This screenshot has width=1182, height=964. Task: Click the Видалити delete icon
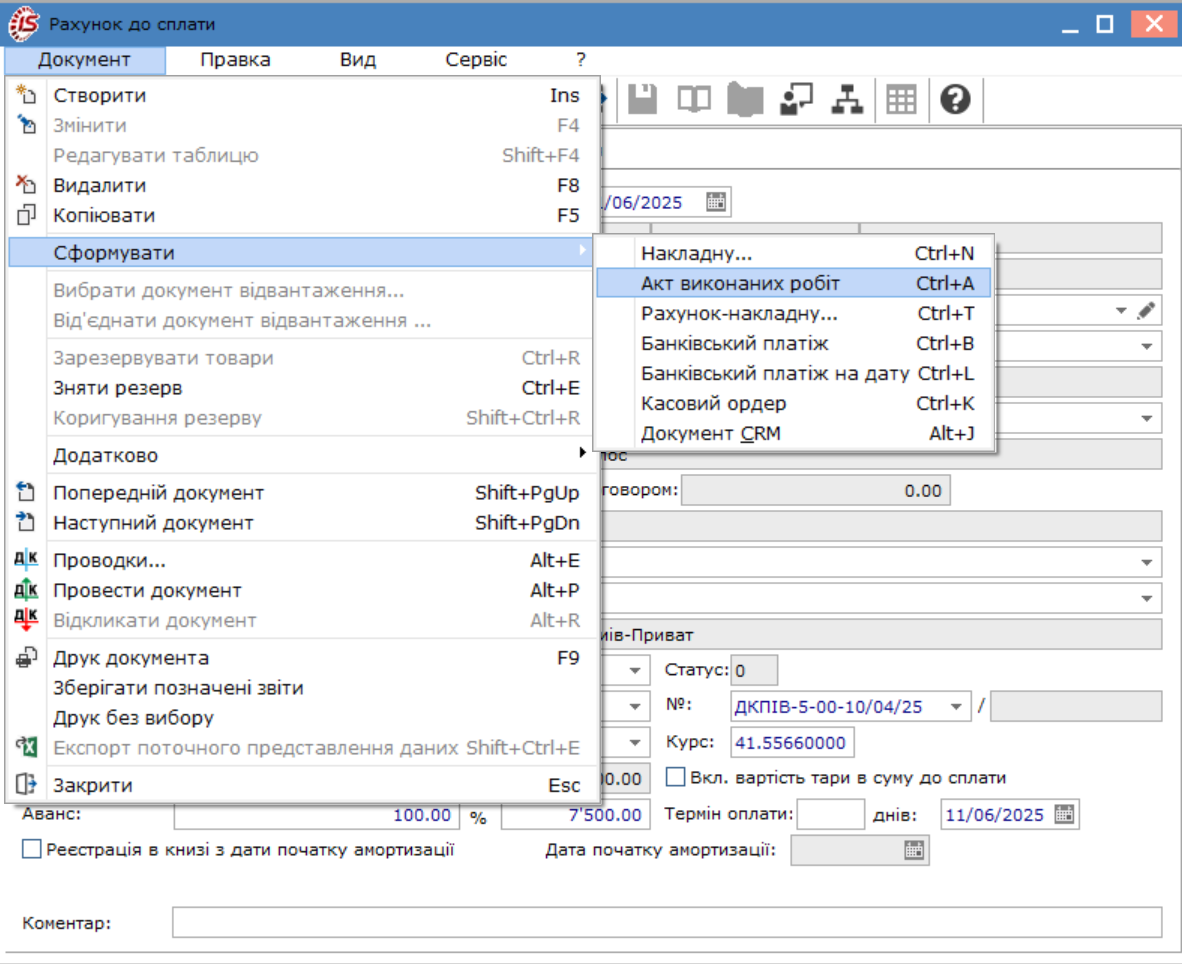coord(26,185)
